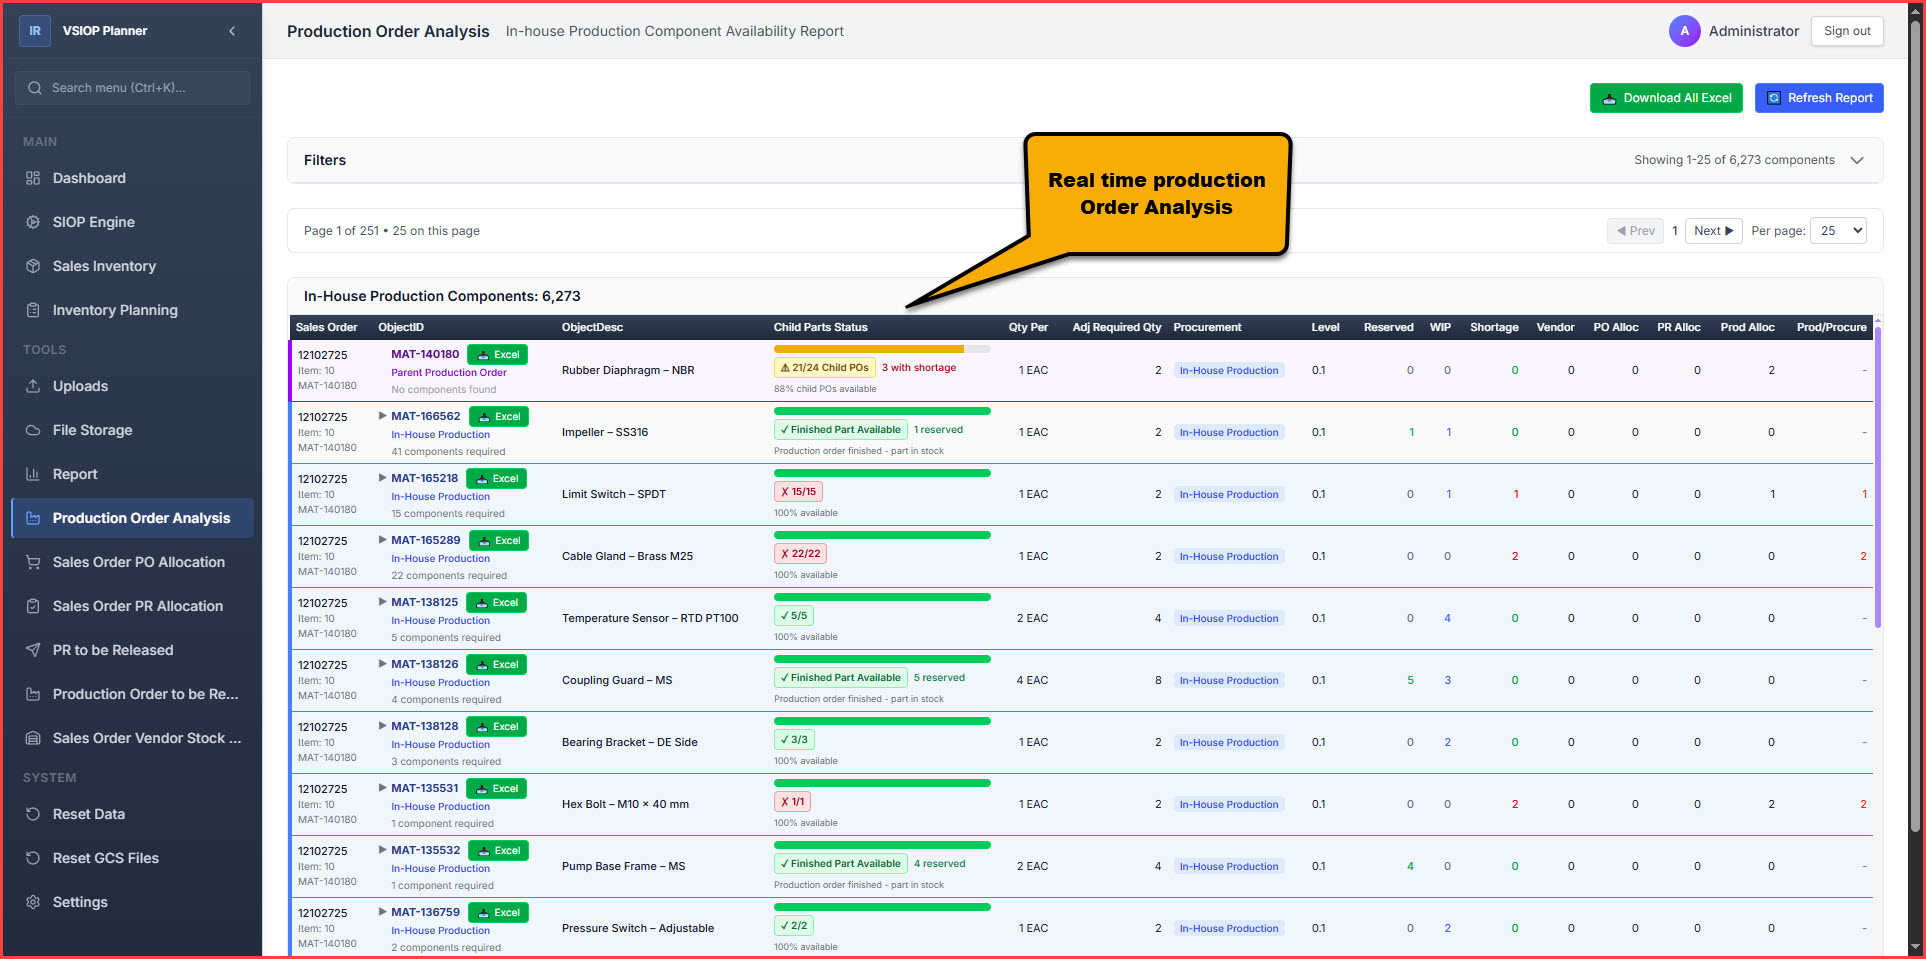Click the Settings gear icon
This screenshot has width=1926, height=959.
pyautogui.click(x=33, y=902)
